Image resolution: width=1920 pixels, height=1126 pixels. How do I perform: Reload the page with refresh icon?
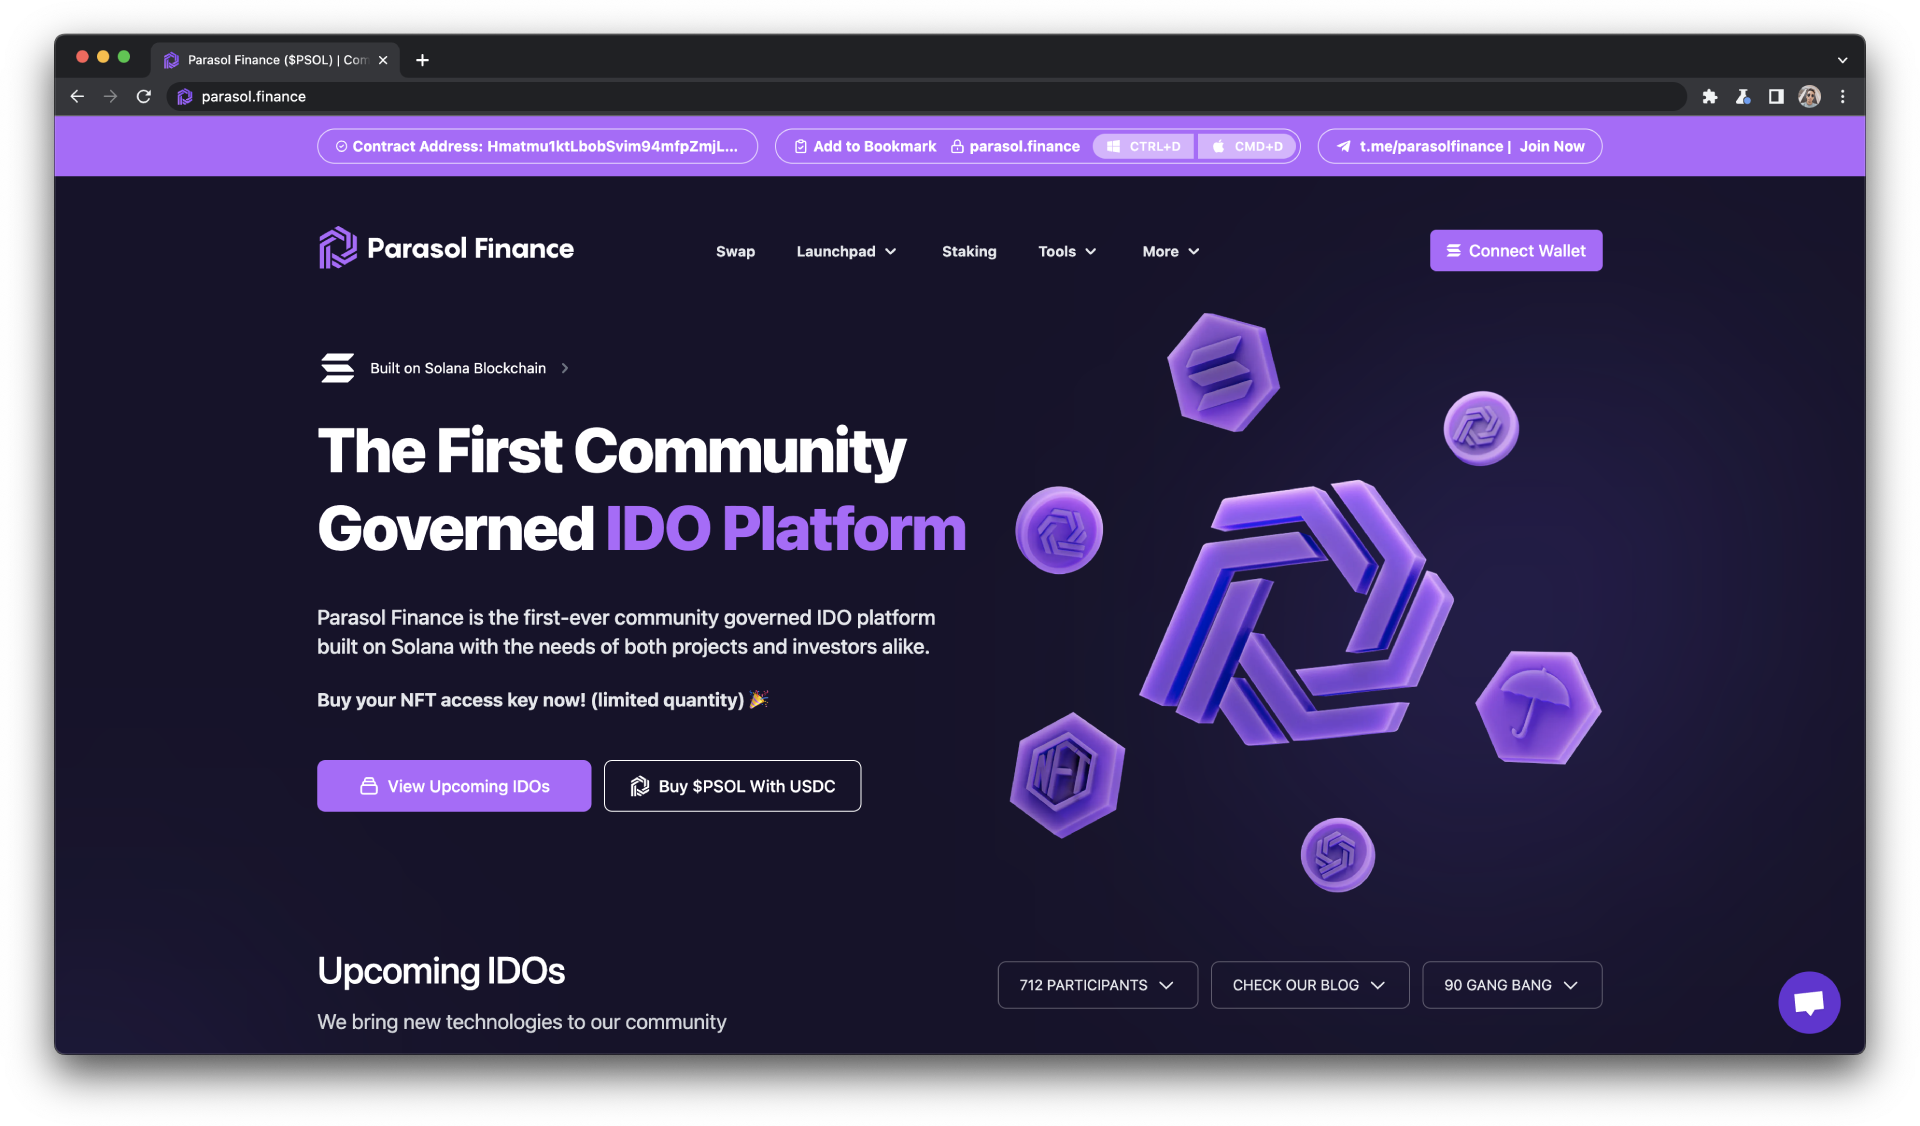point(143,96)
